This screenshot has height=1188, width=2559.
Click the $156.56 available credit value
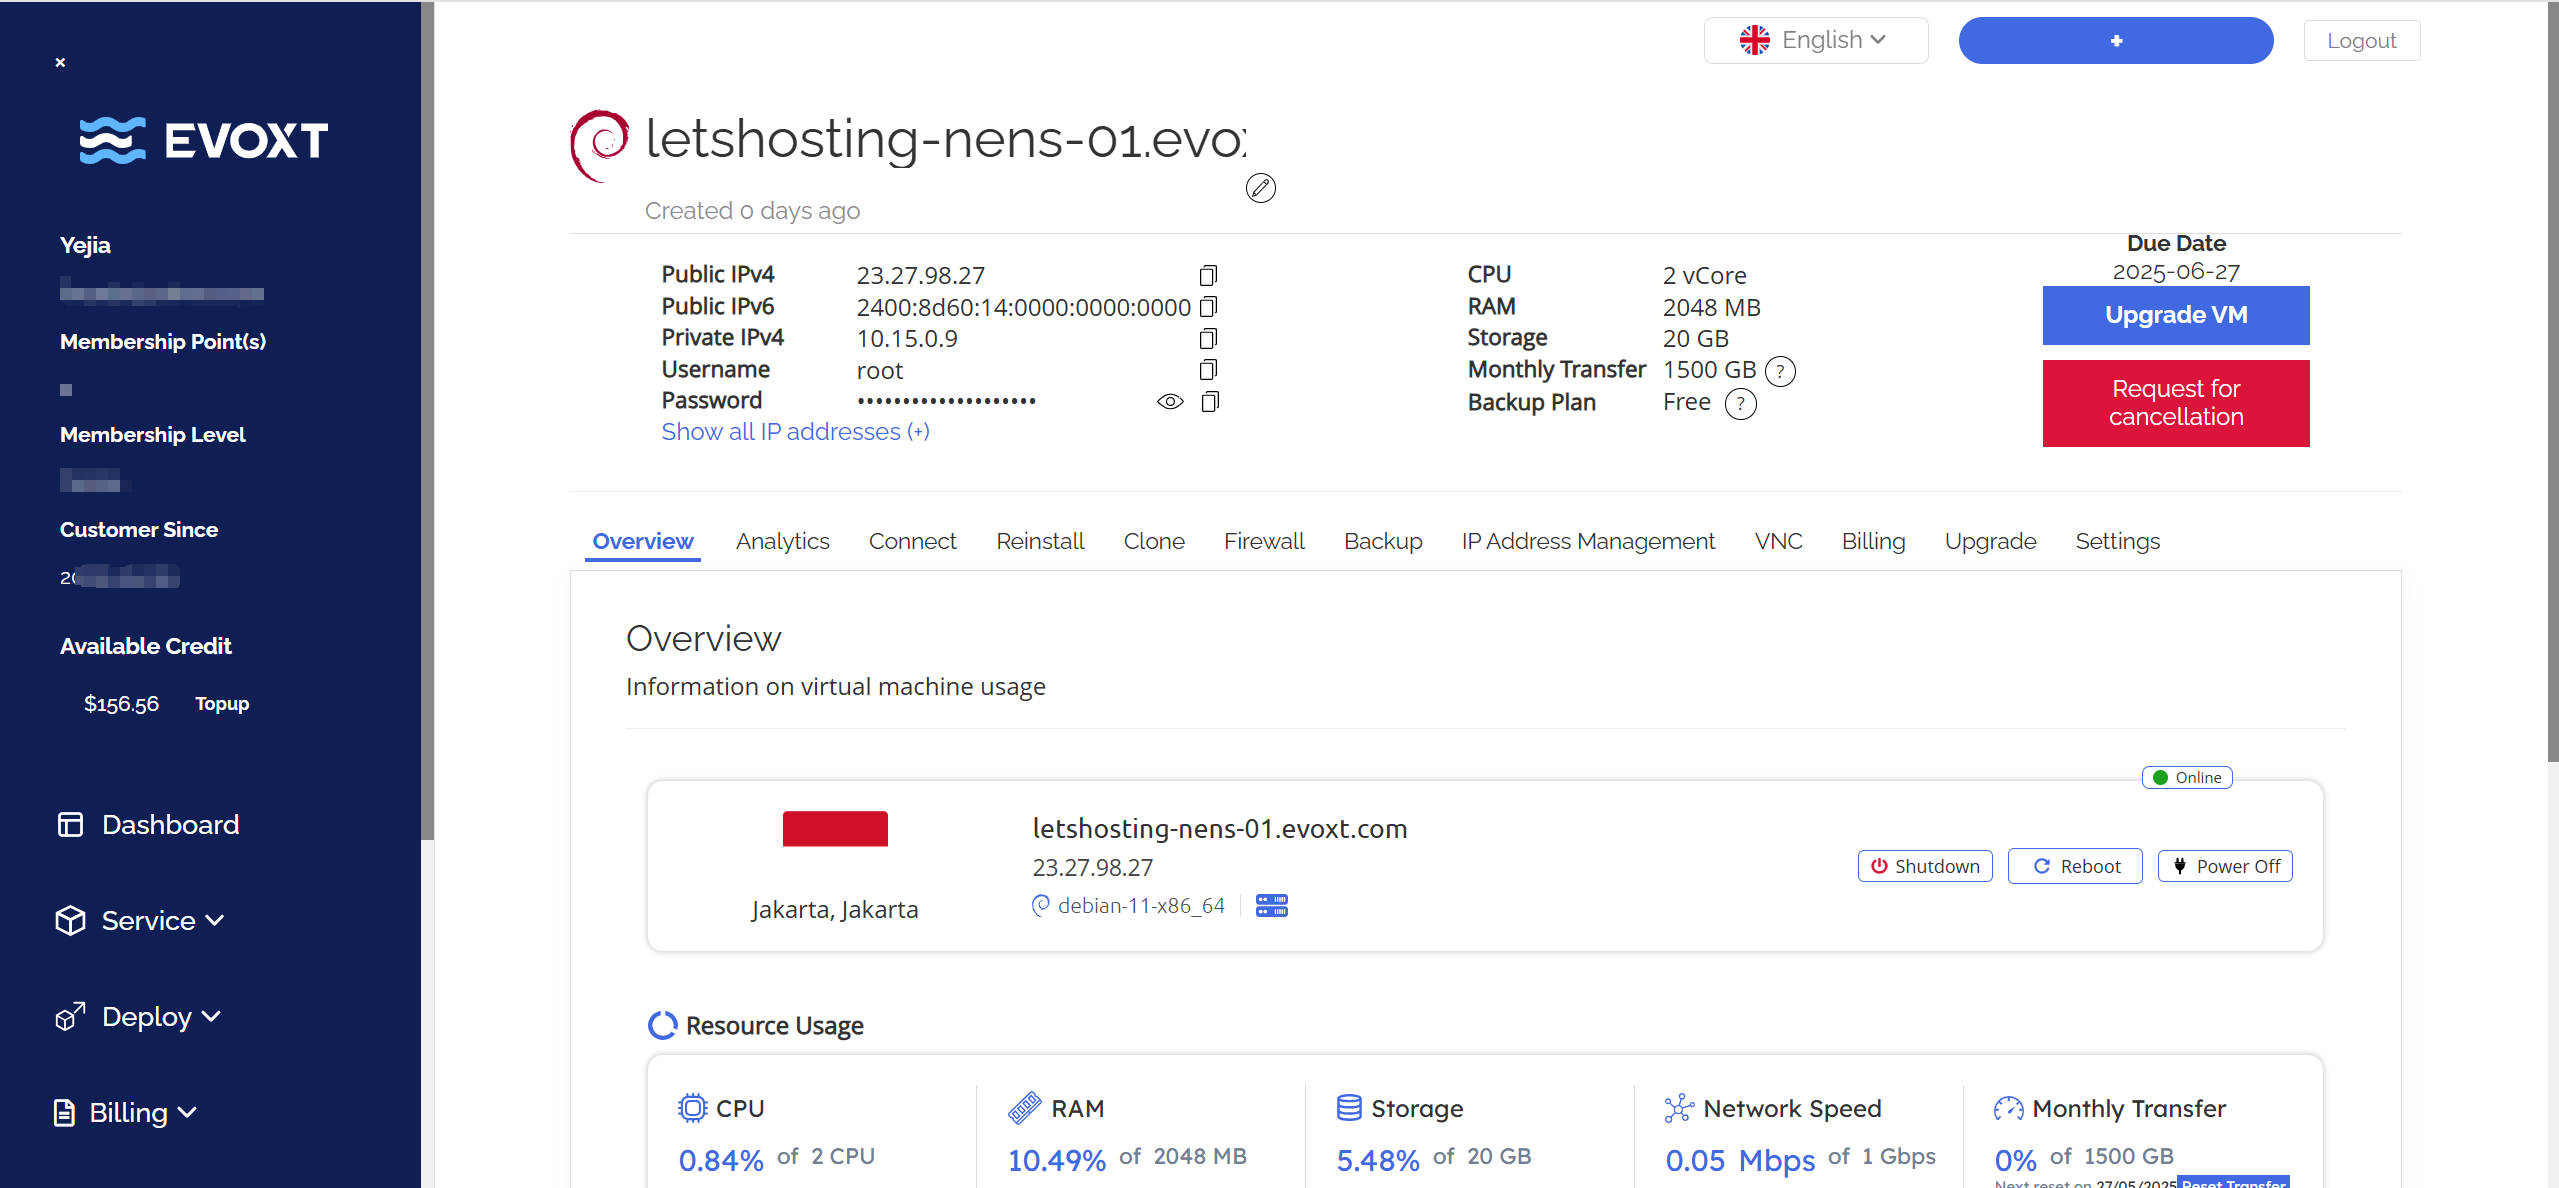coord(121,704)
